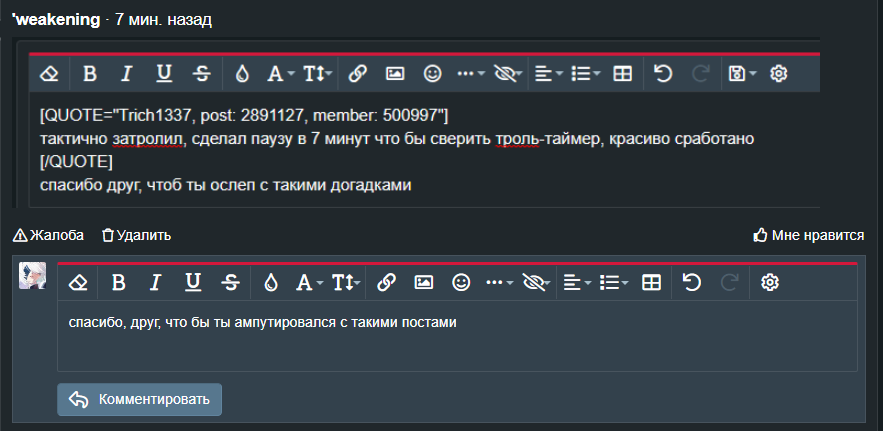883x431 pixels.
Task: Toggle Strikethrough in the comment editor toolbar
Action: (230, 282)
